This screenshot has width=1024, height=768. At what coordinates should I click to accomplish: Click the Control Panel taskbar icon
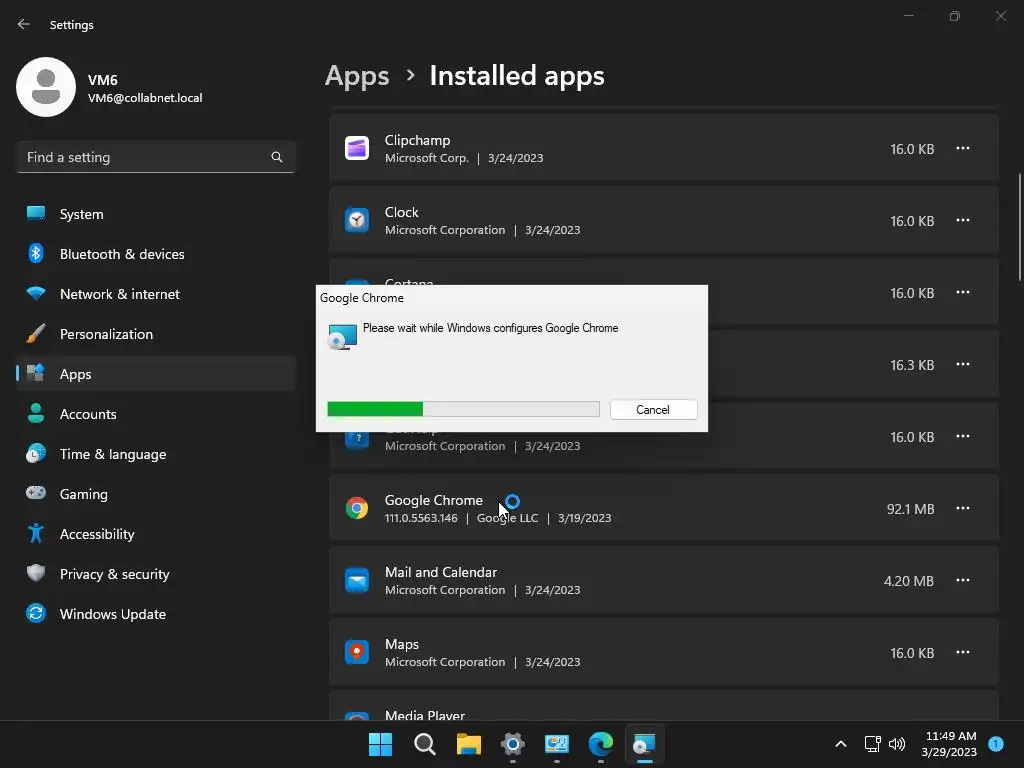coord(557,744)
